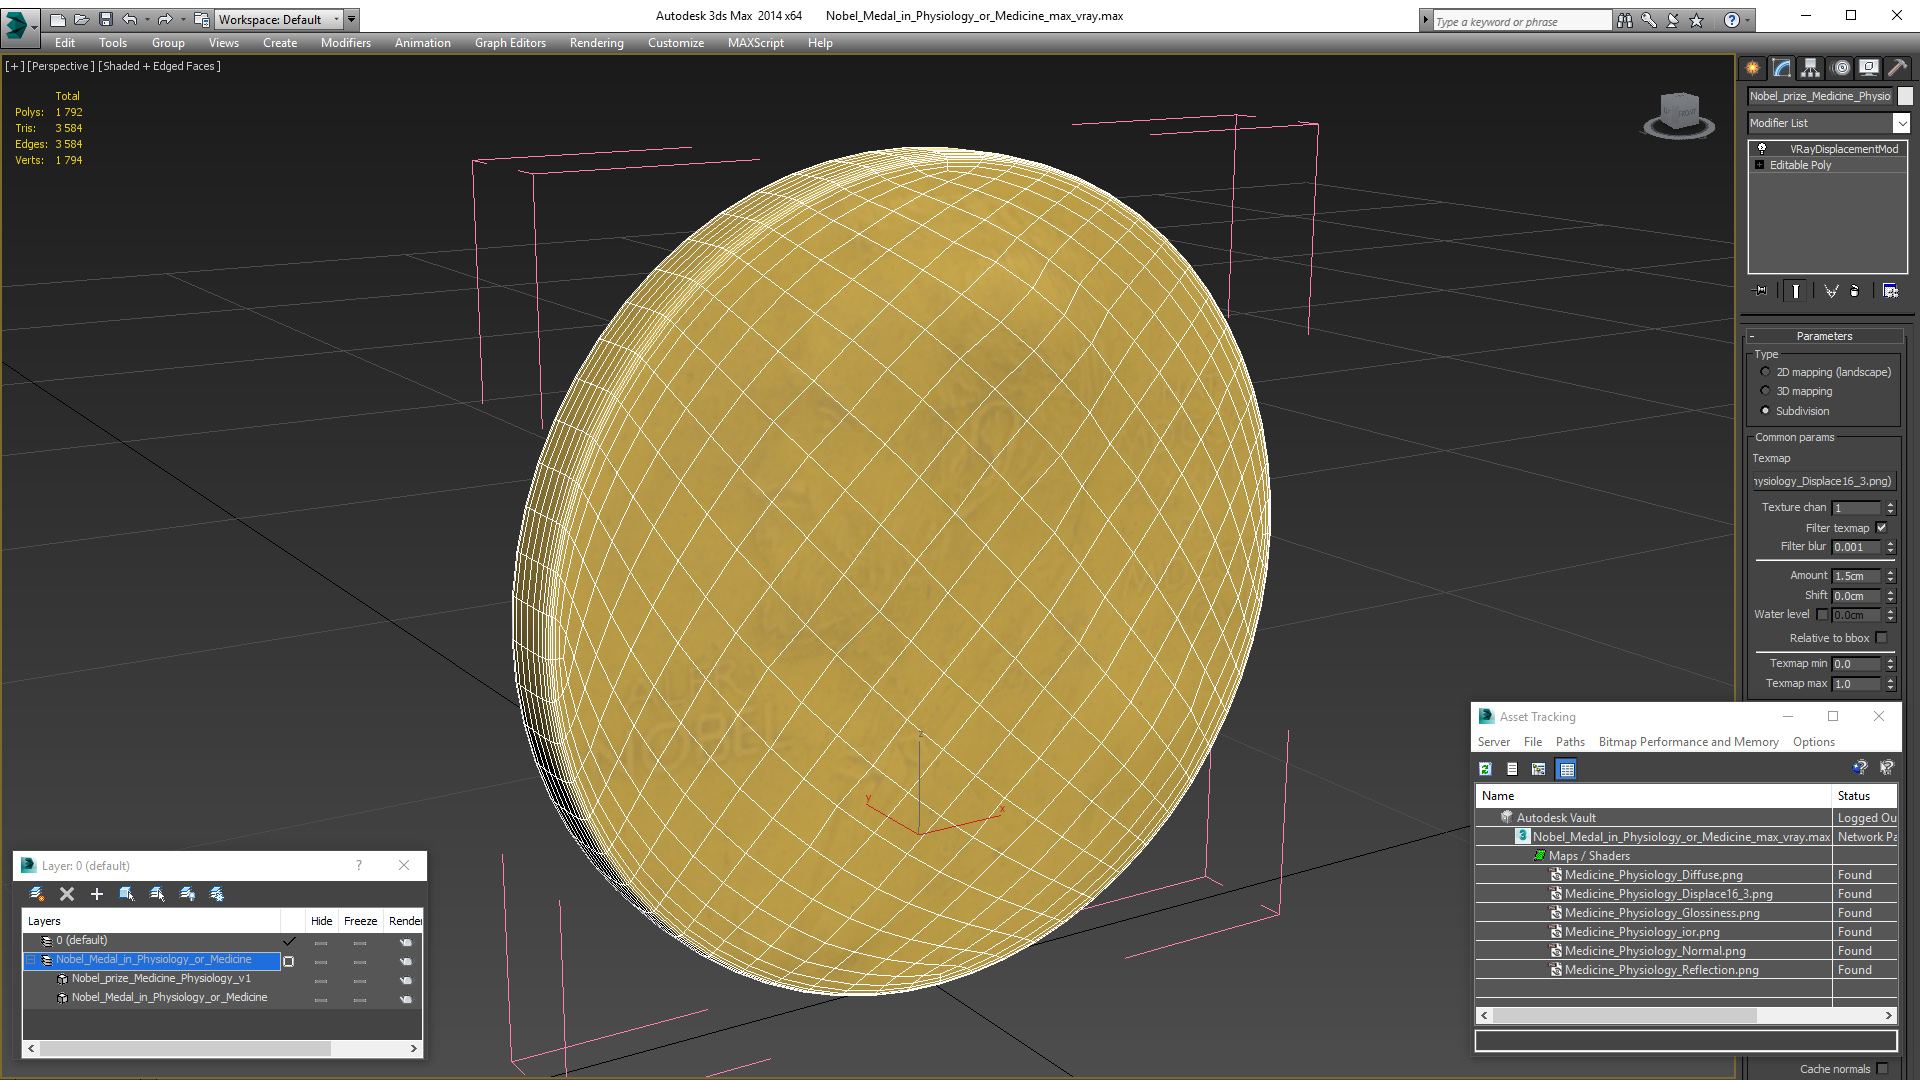The width and height of the screenshot is (1920, 1080).
Task: Switch to the Motion command panel tab
Action: [1841, 68]
